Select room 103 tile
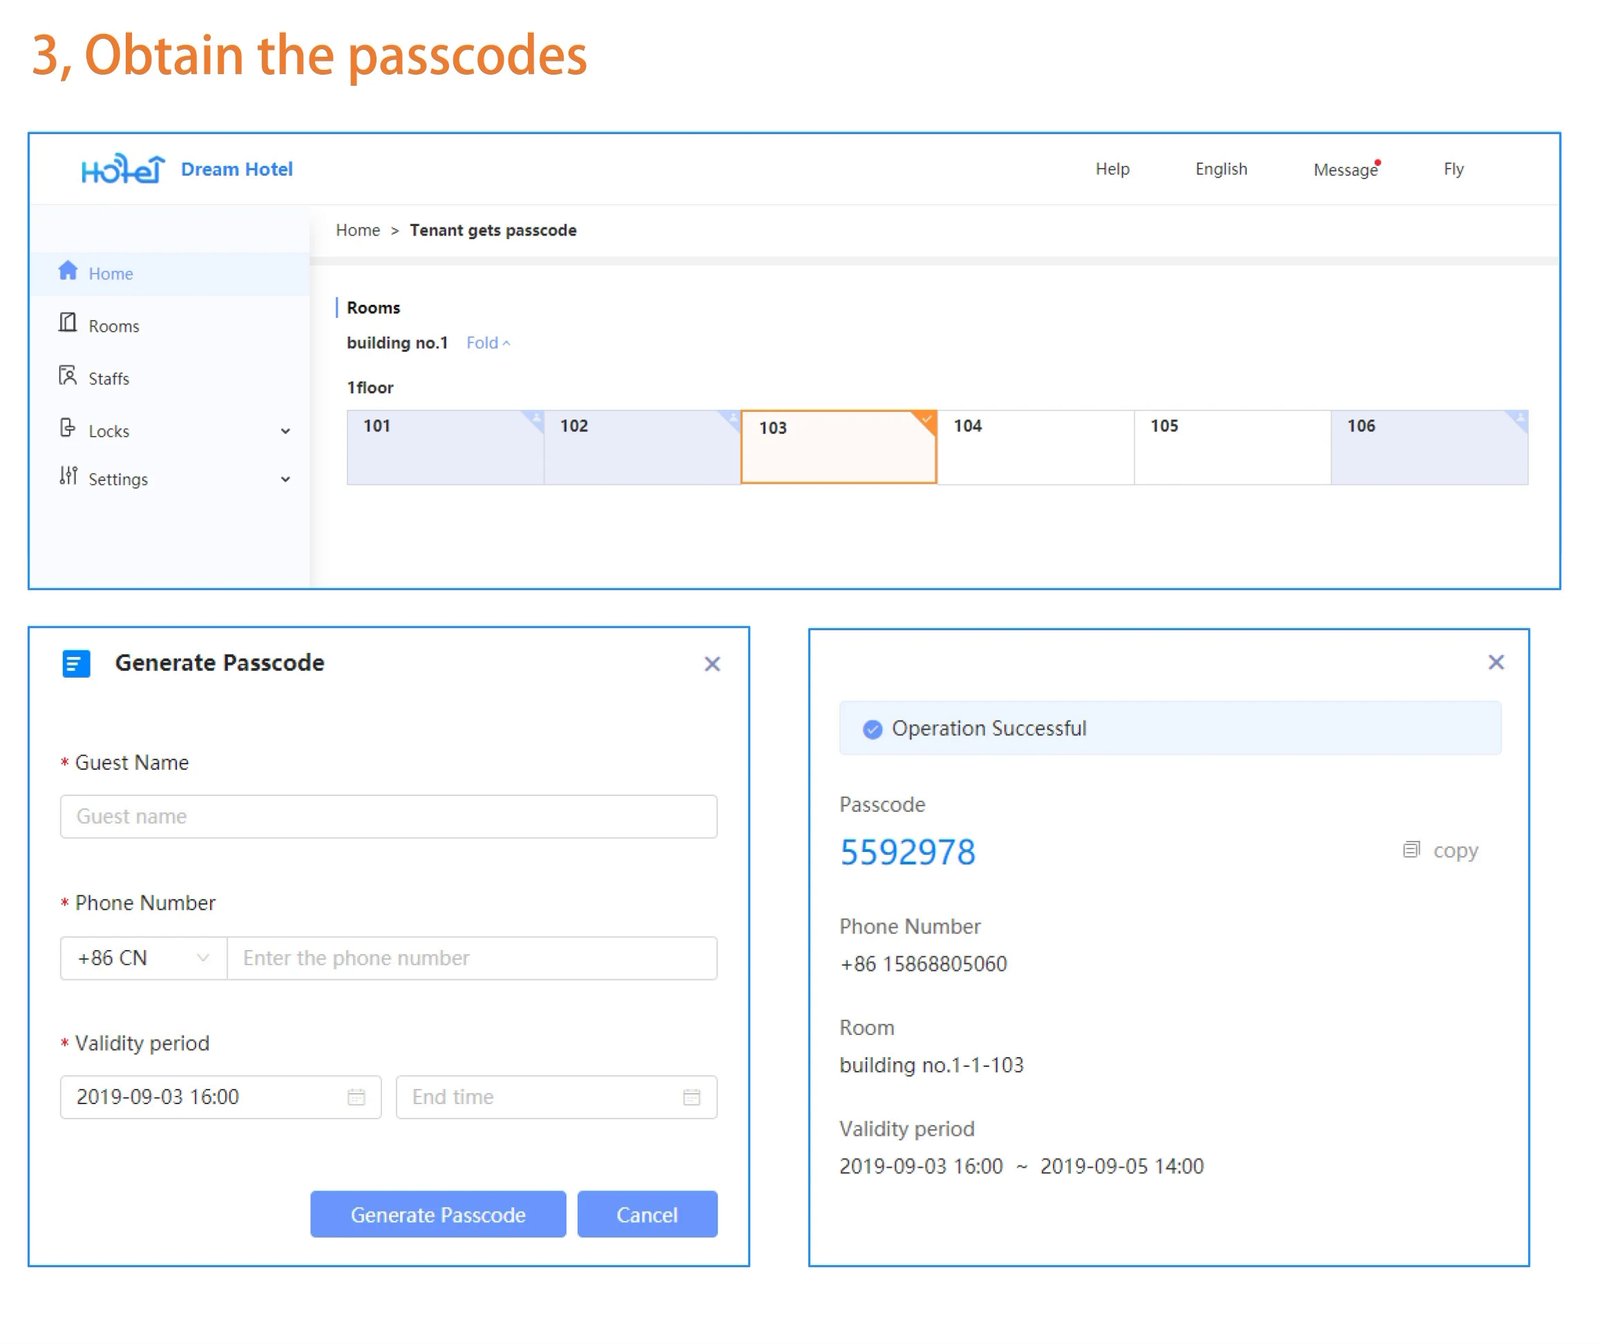1600x1344 pixels. click(x=838, y=447)
